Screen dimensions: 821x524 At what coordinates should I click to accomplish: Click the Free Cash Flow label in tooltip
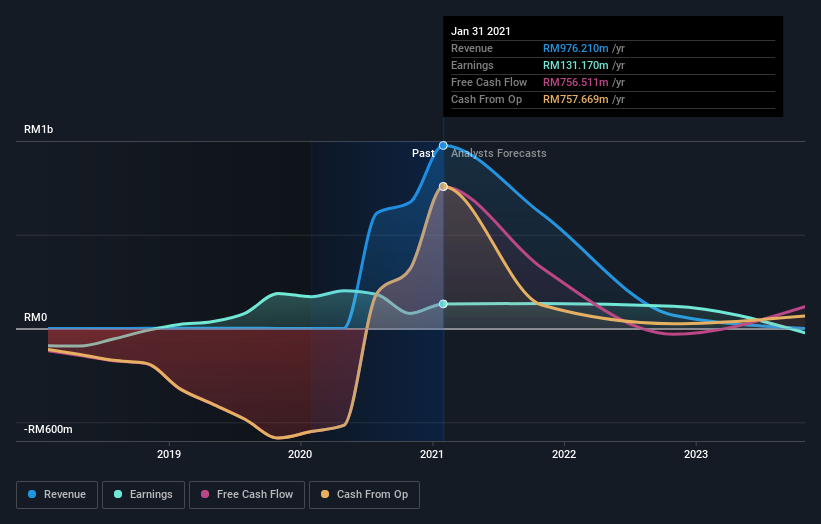(489, 82)
